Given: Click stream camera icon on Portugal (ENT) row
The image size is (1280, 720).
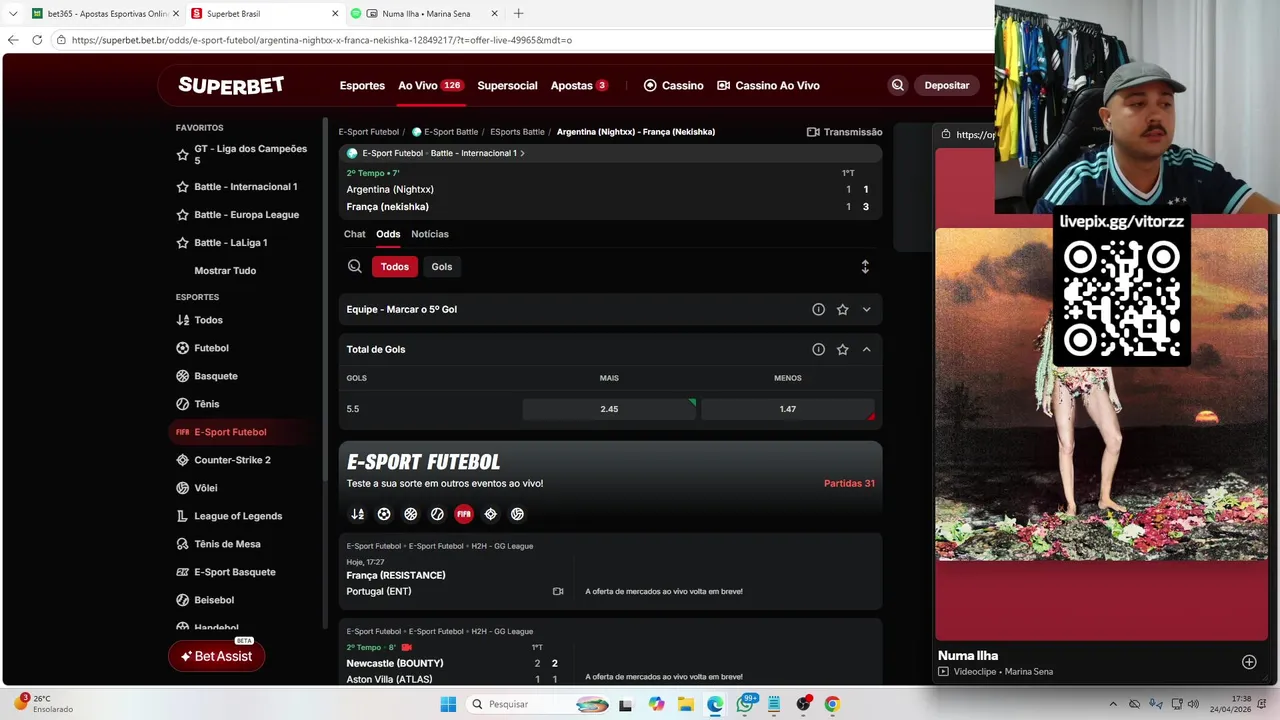Looking at the screenshot, I should (x=558, y=591).
